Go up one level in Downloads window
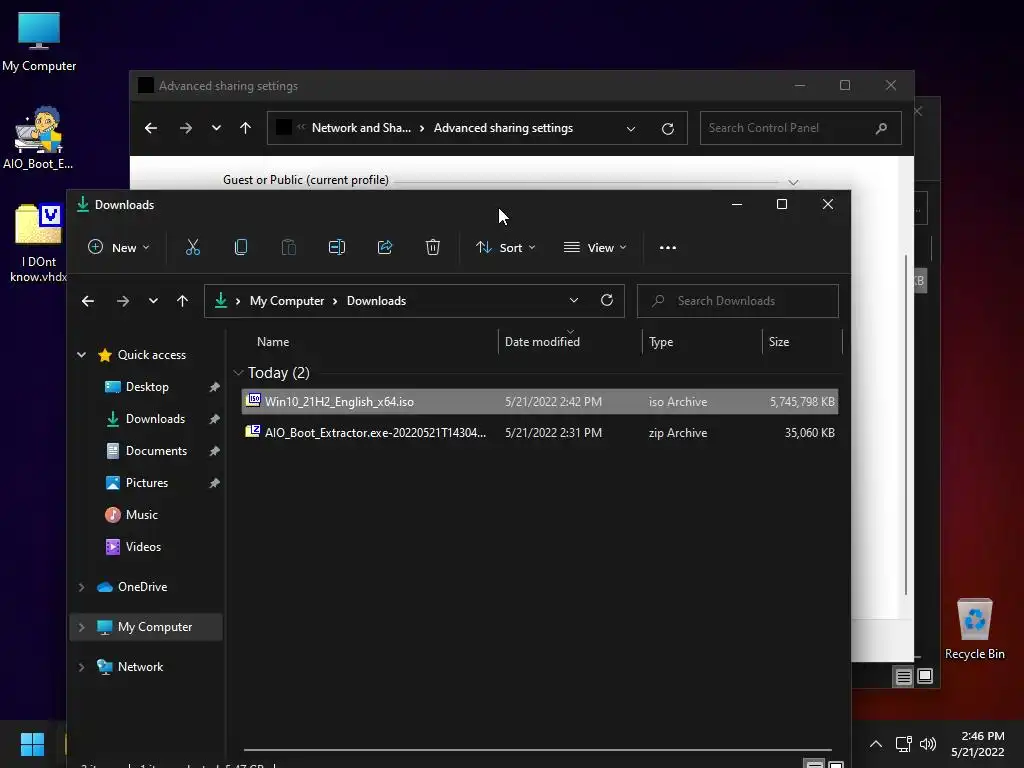The width and height of the screenshot is (1024, 768). click(182, 301)
